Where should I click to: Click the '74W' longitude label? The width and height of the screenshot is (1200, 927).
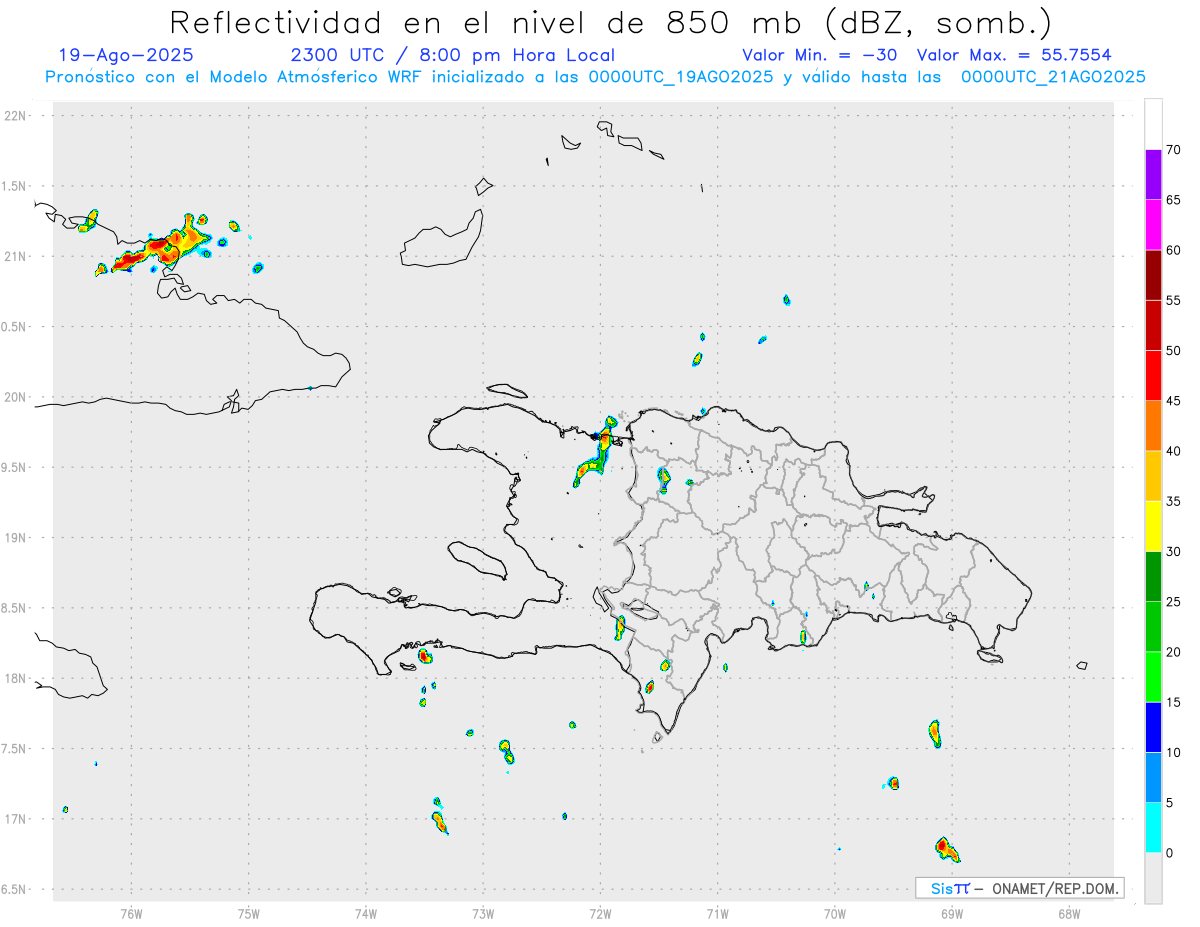(366, 913)
